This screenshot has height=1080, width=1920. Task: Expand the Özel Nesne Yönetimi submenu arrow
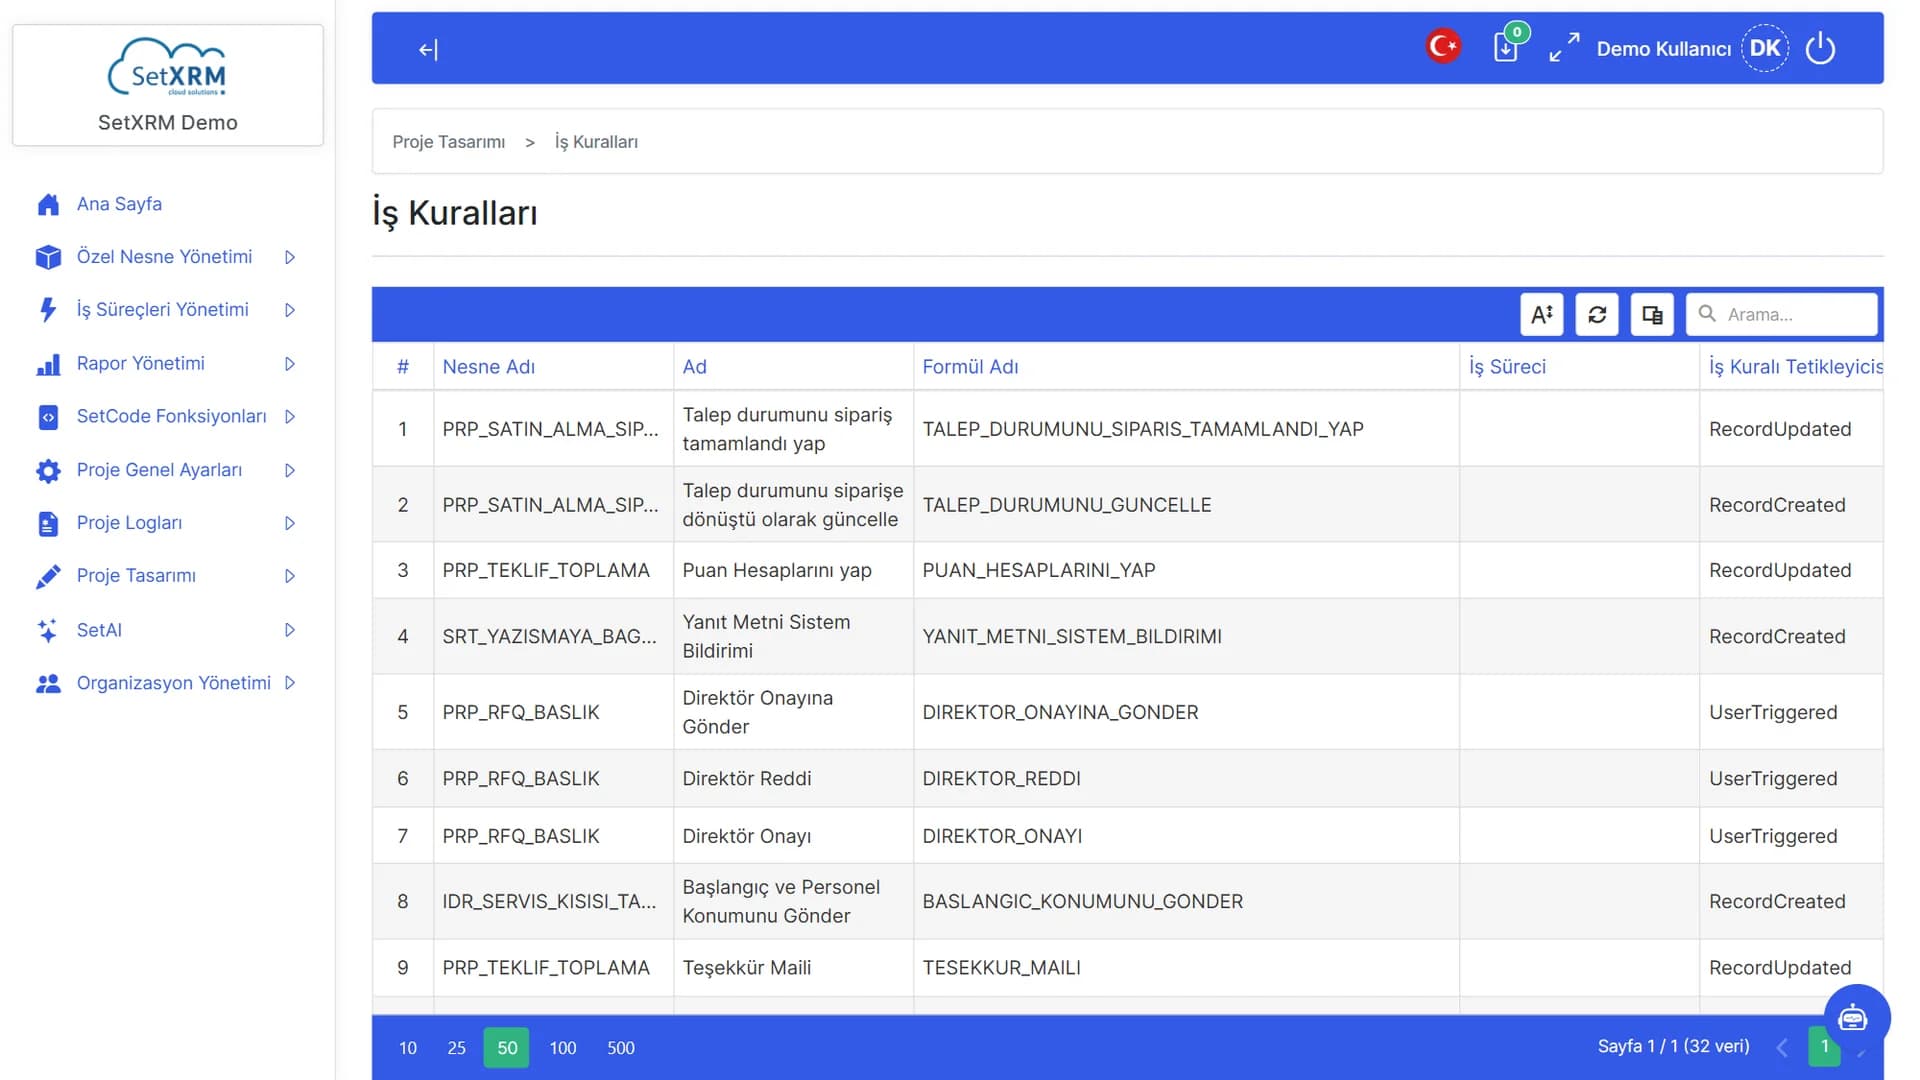[x=290, y=257]
